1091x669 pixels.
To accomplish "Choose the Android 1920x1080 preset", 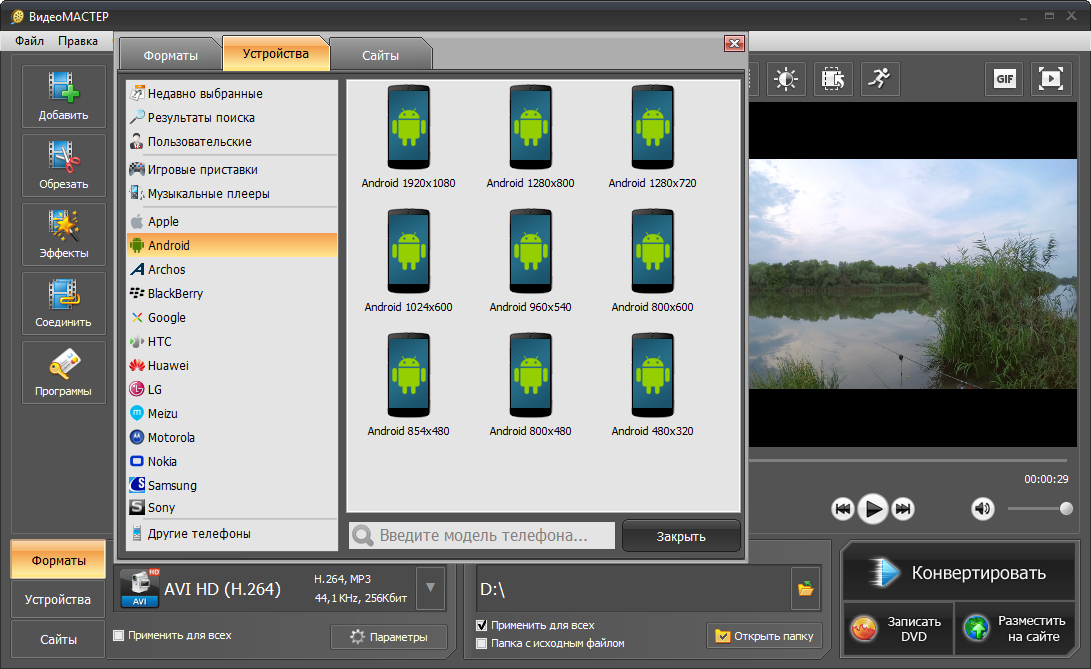I will coord(408,137).
